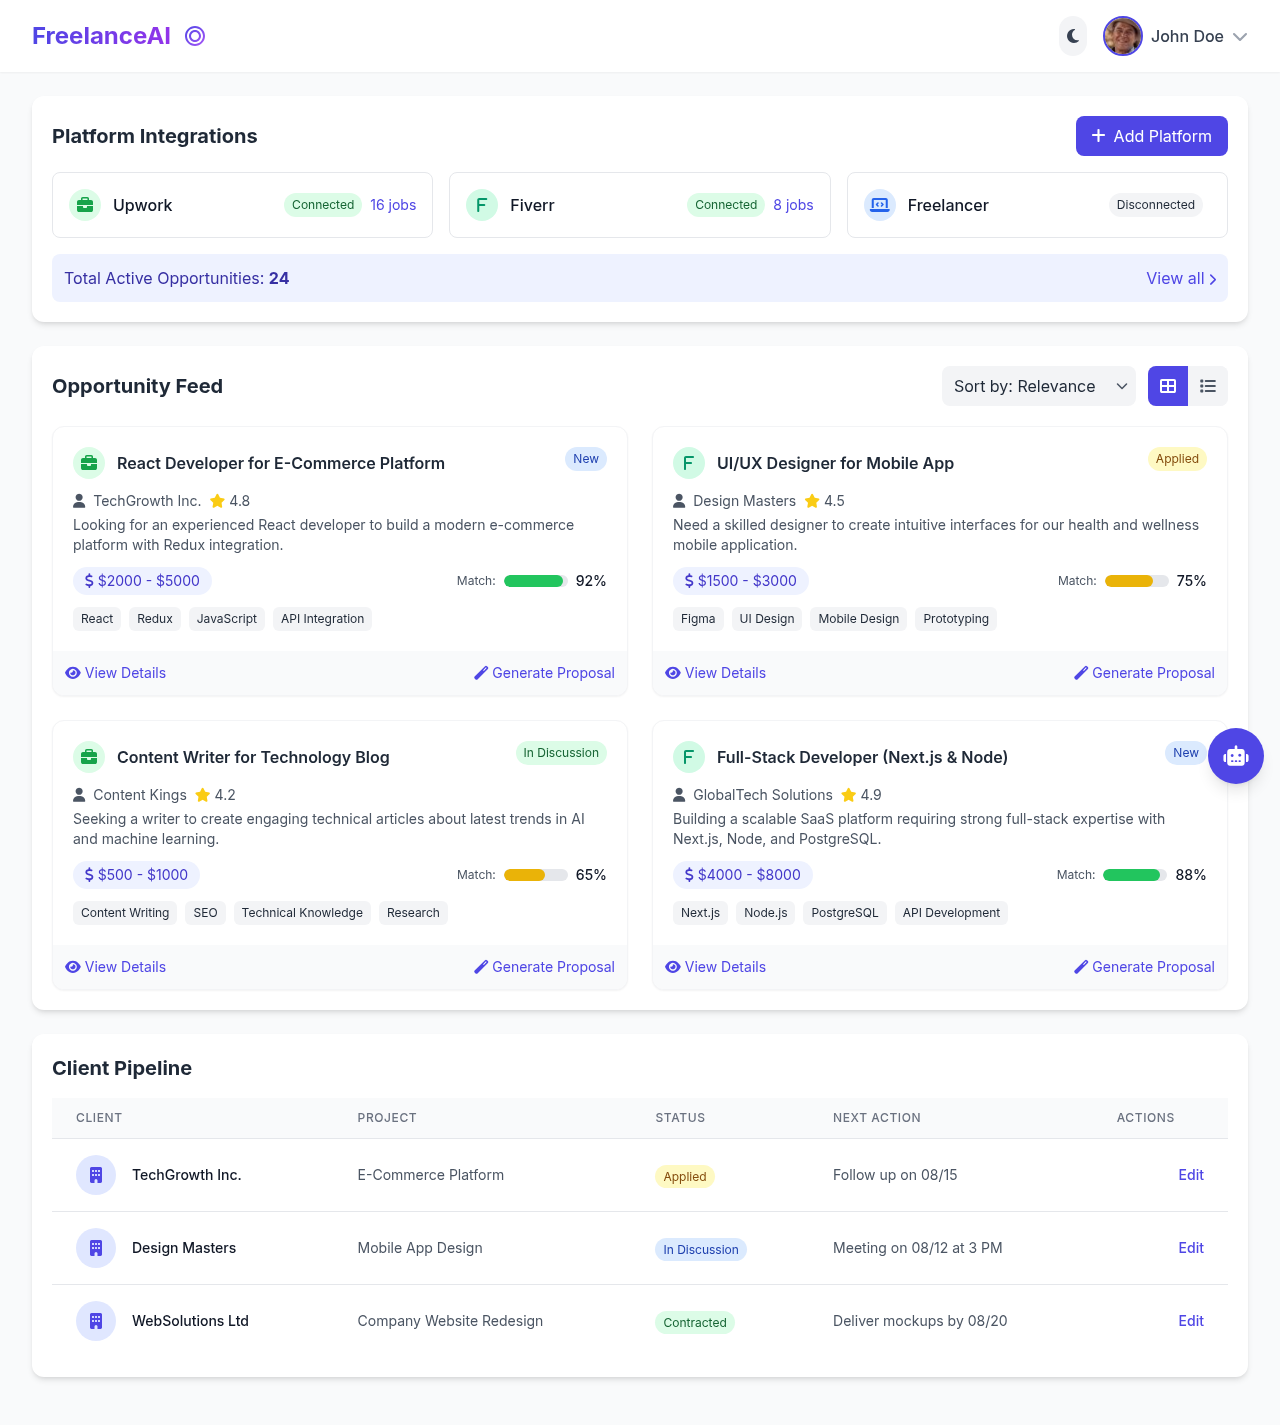1280x1425 pixels.
Task: Click the Upwork icon on the React Developer card
Action: (89, 463)
